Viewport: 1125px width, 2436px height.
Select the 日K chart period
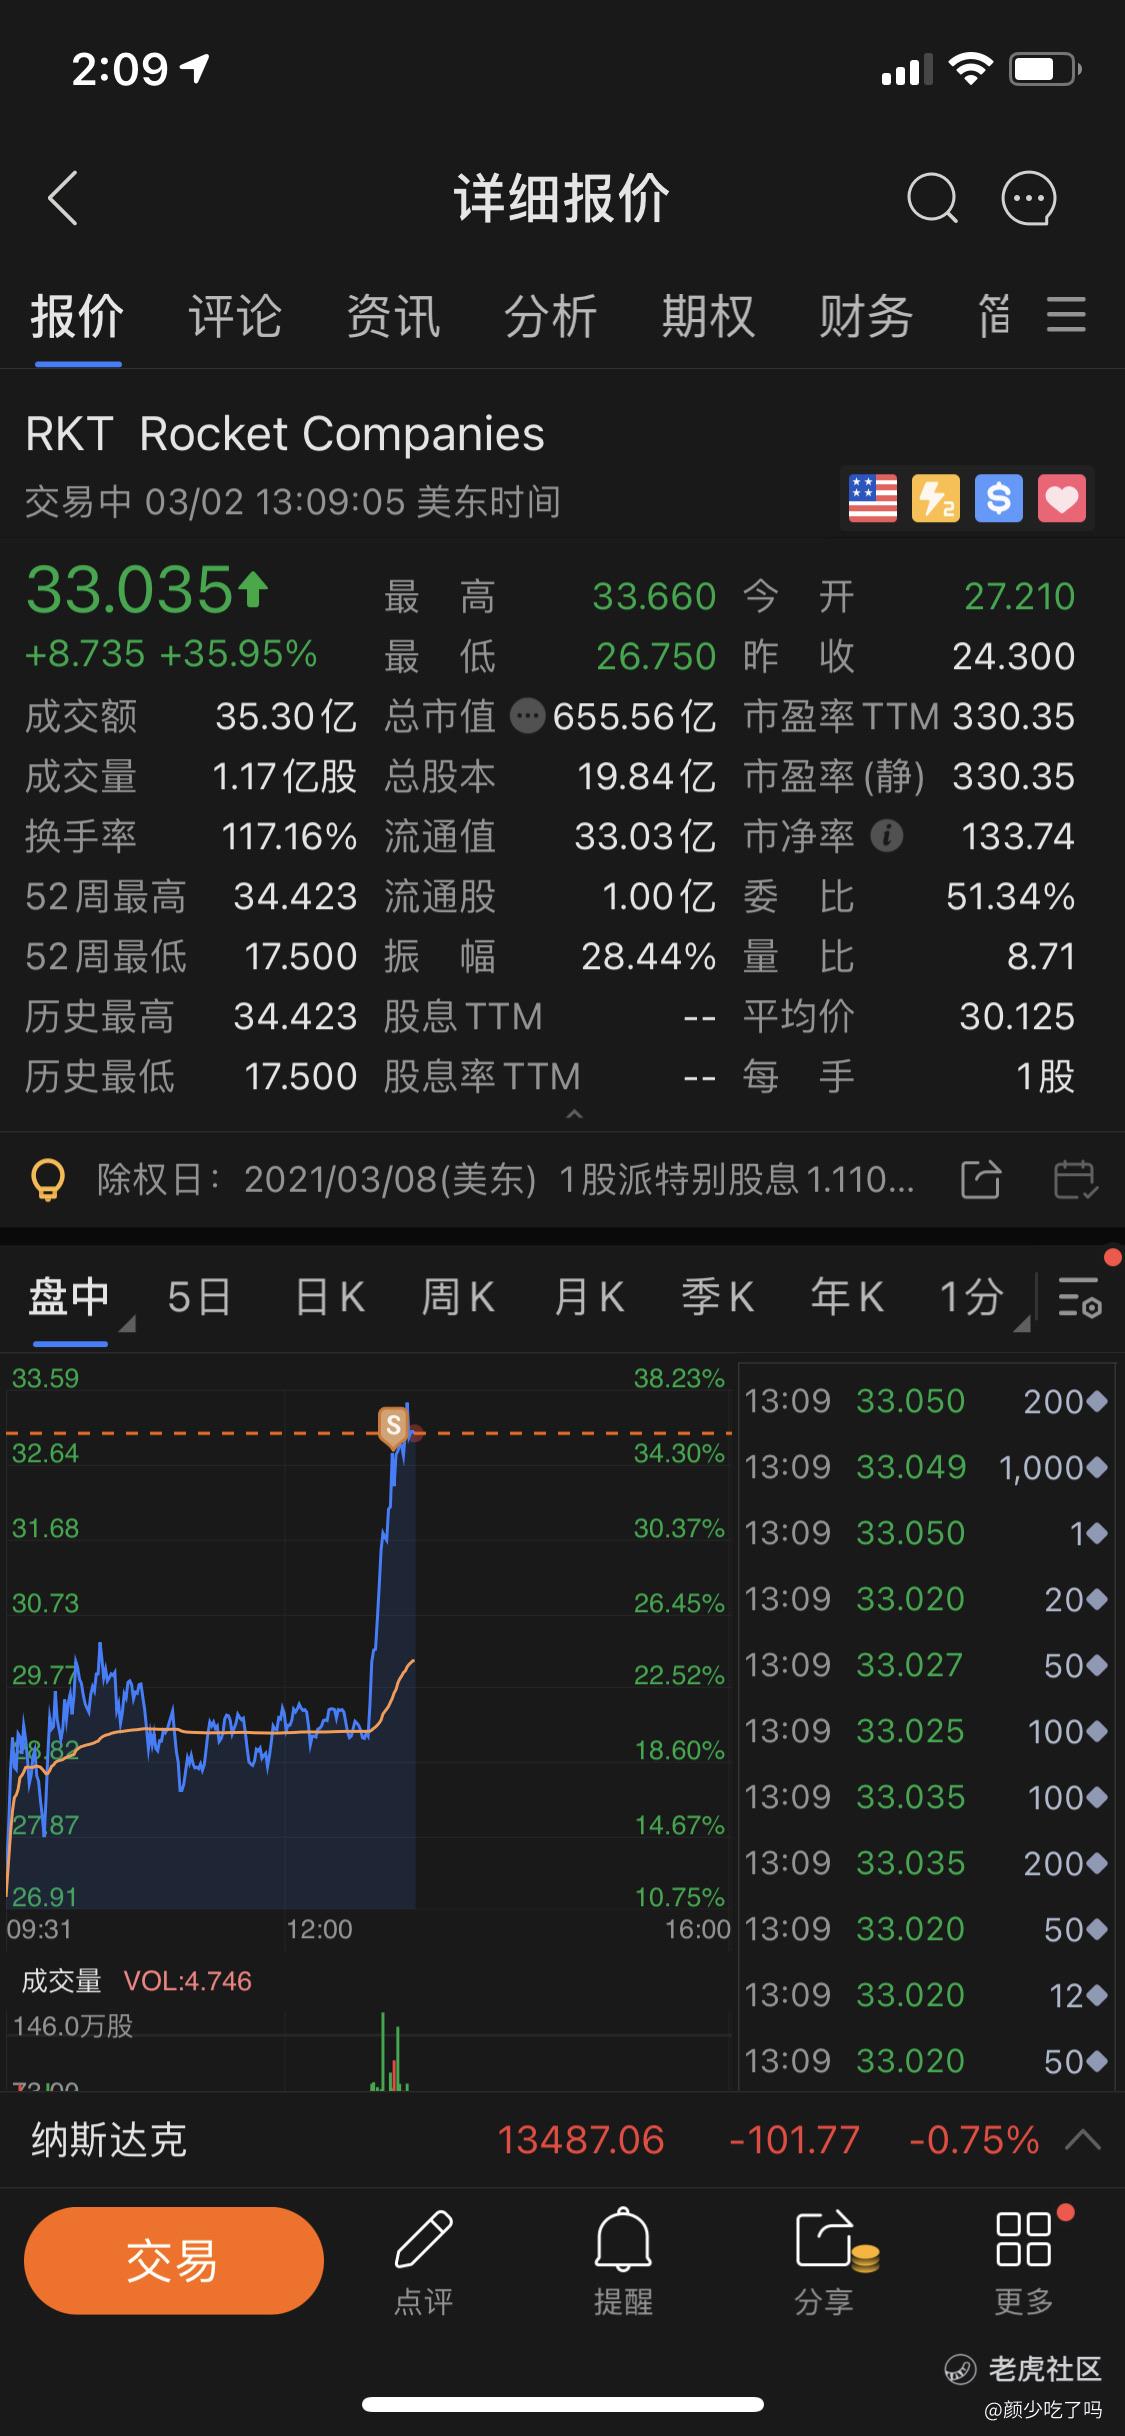[330, 1297]
